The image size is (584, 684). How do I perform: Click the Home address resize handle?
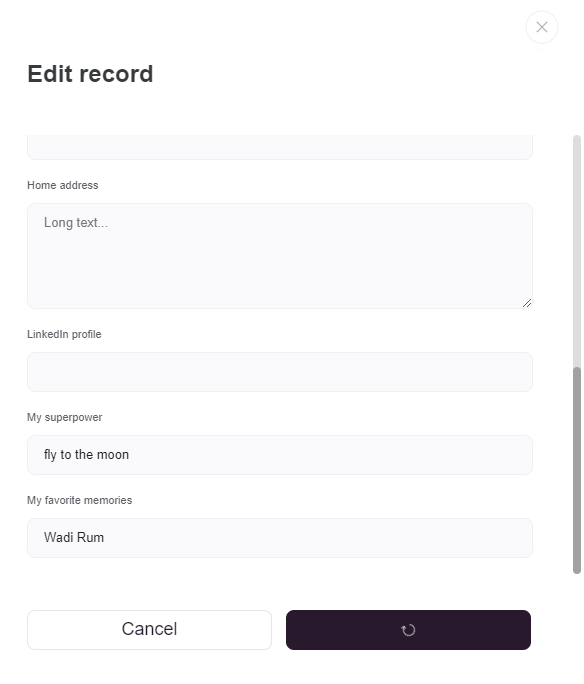[x=527, y=303]
